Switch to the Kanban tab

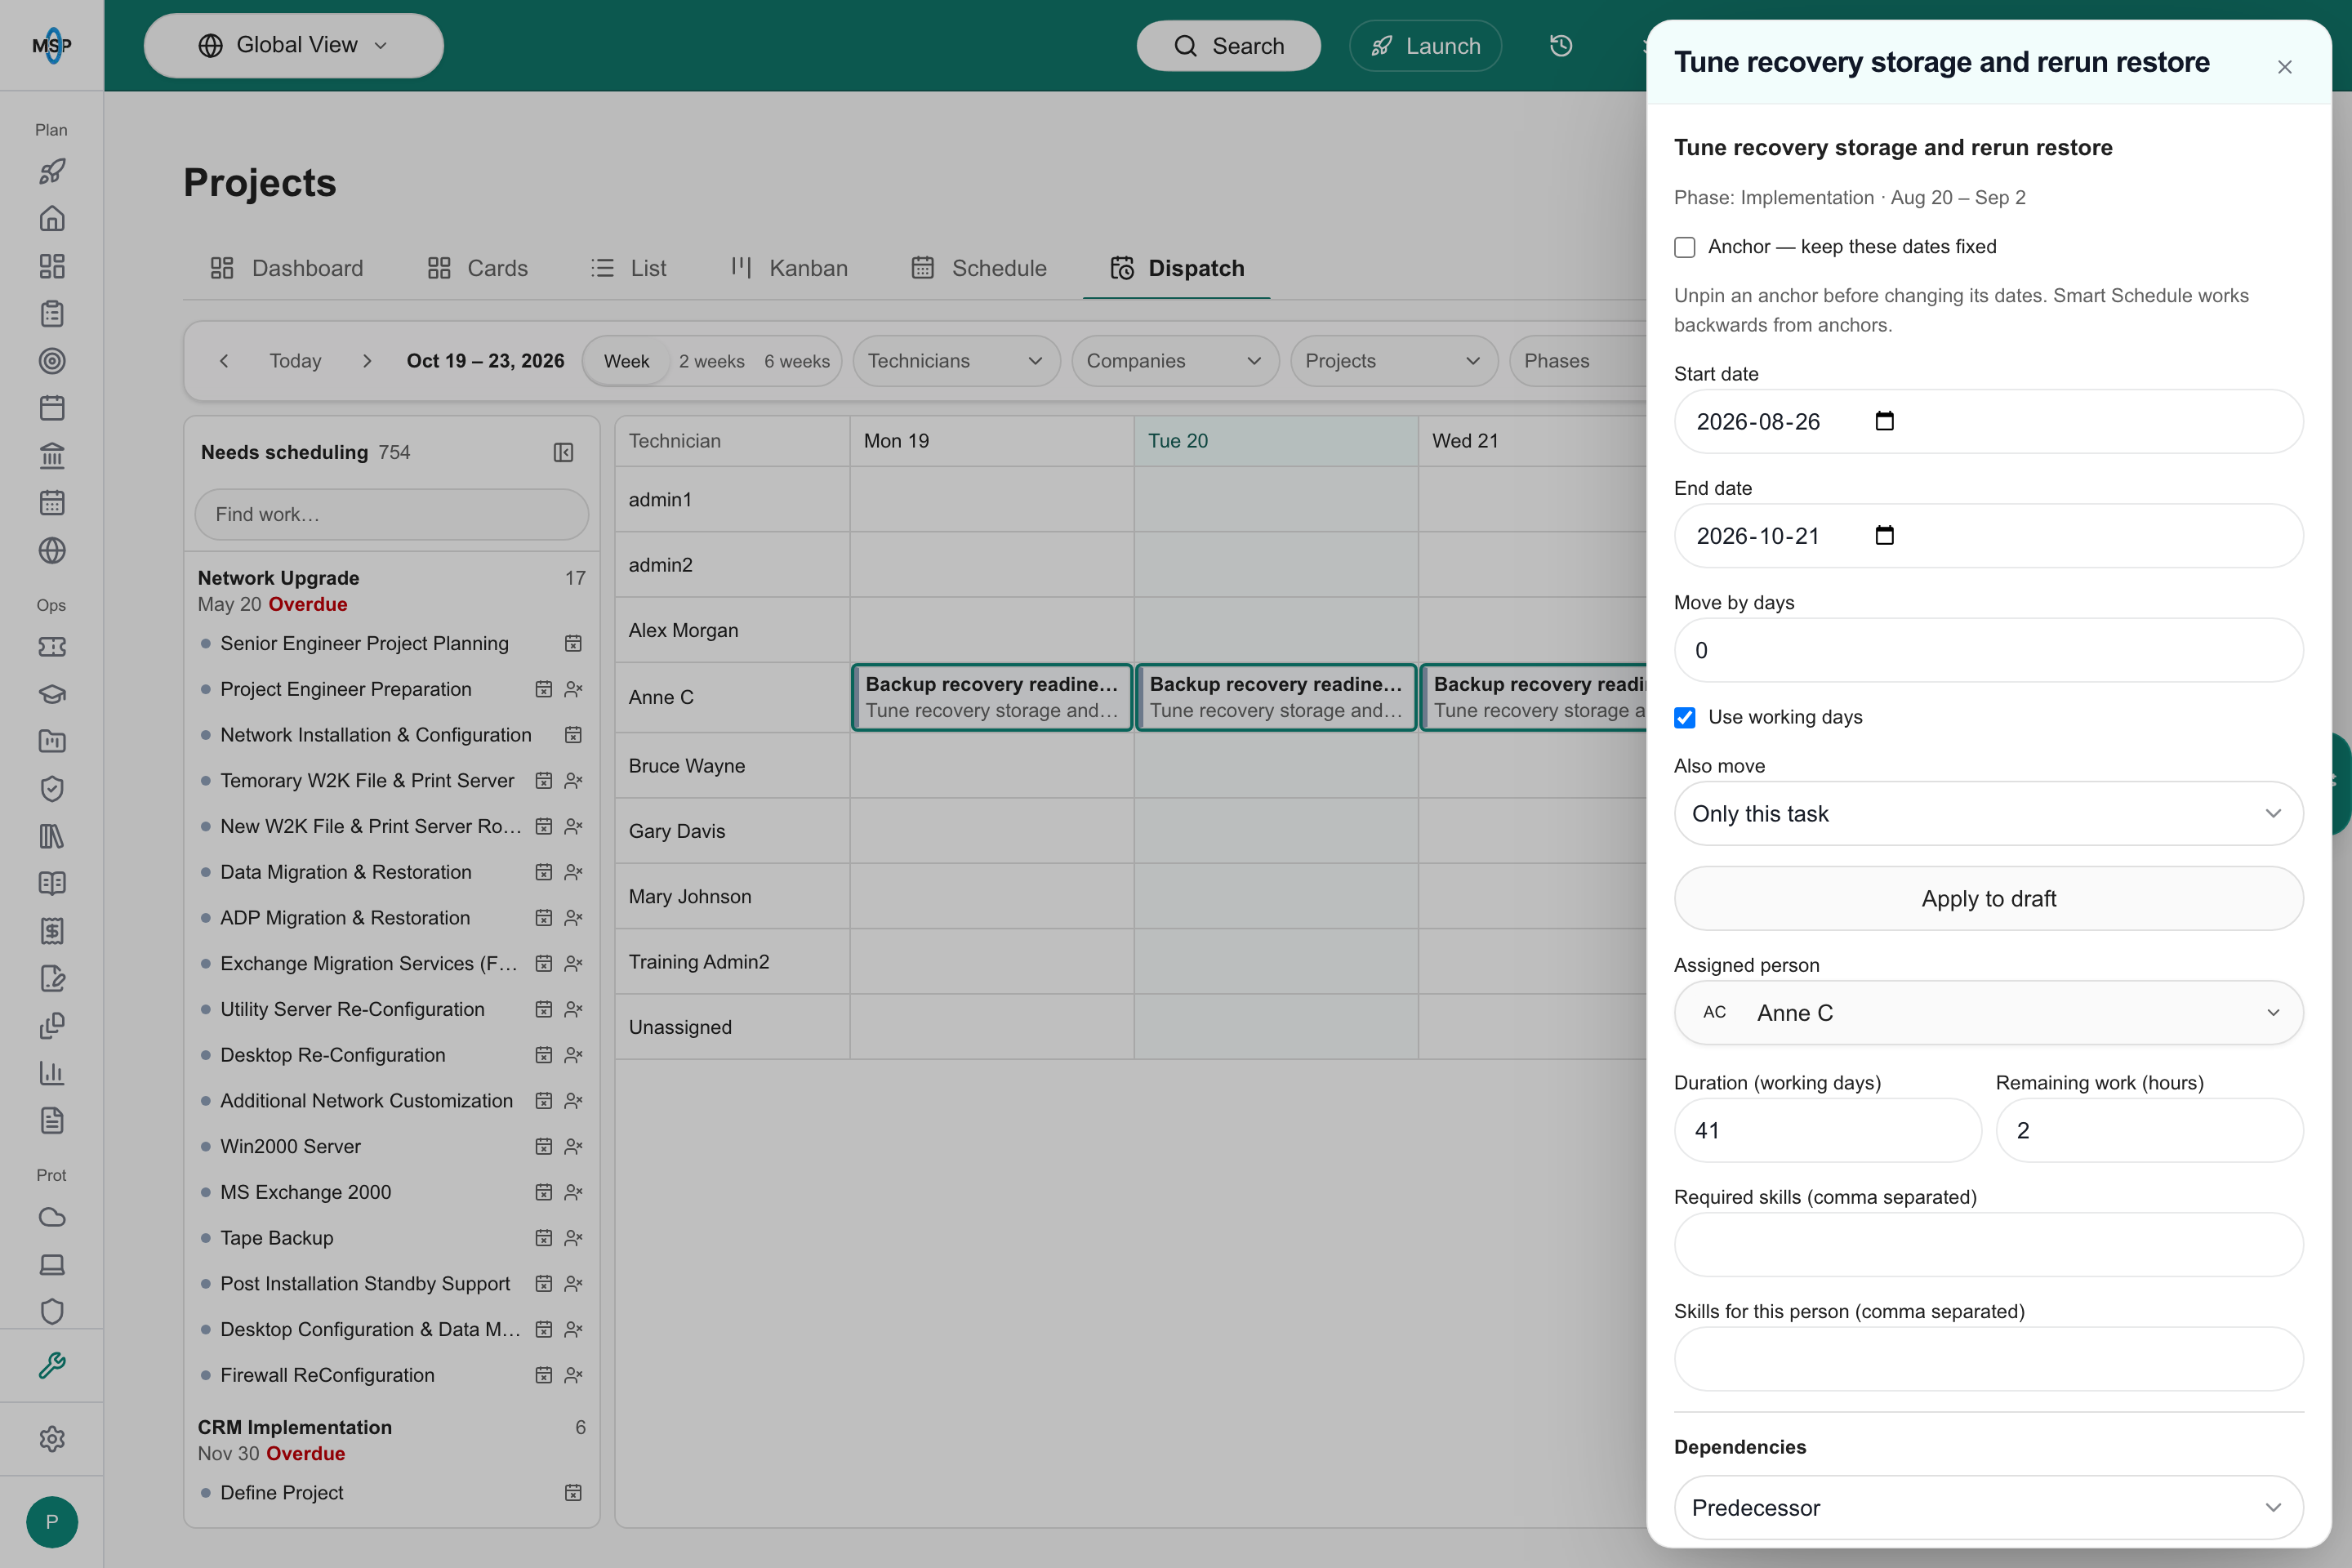(x=789, y=268)
